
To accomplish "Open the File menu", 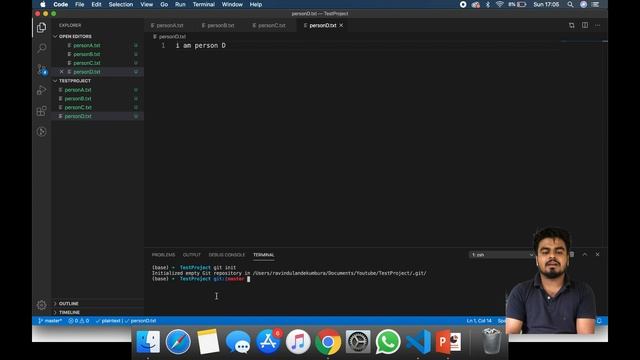I will coord(80,4).
